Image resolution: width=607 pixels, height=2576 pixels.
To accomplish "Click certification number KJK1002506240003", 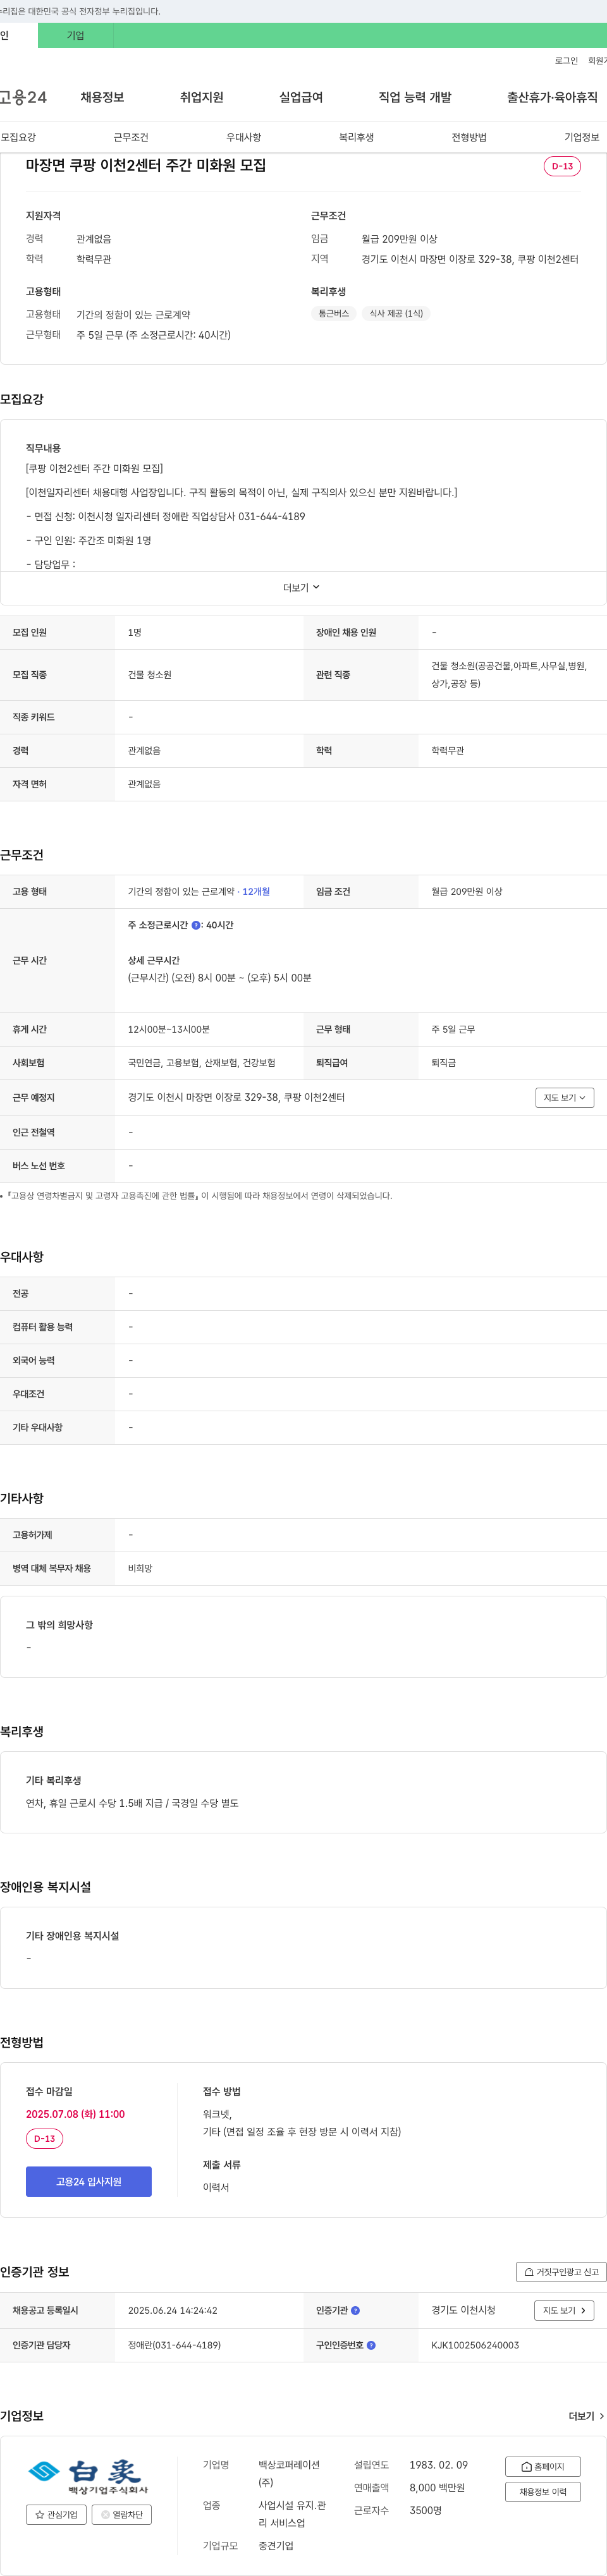I will pos(475,2345).
